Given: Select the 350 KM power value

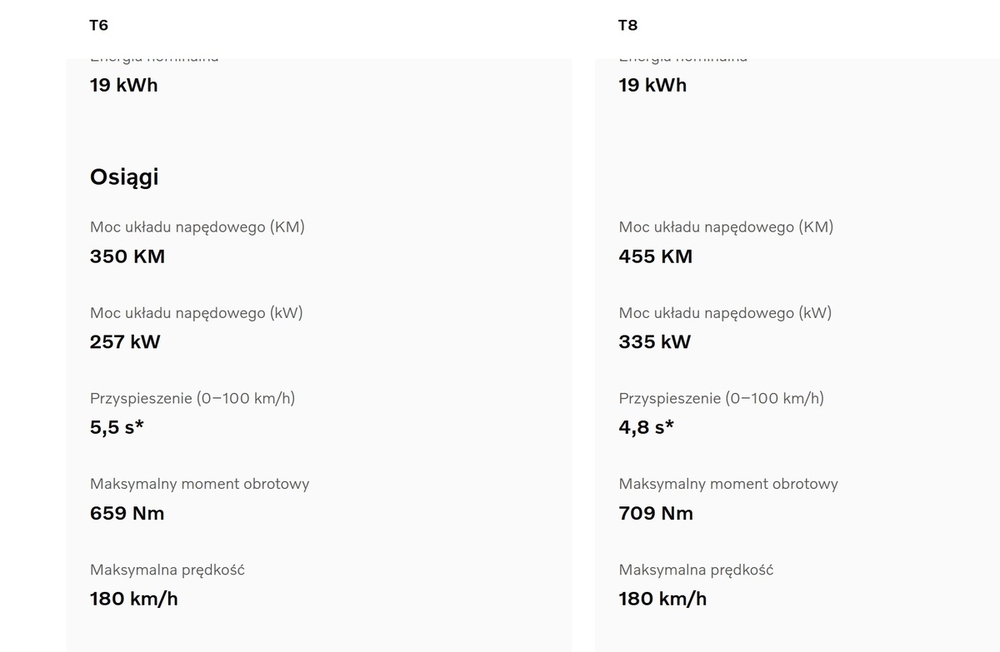Looking at the screenshot, I should tap(127, 256).
